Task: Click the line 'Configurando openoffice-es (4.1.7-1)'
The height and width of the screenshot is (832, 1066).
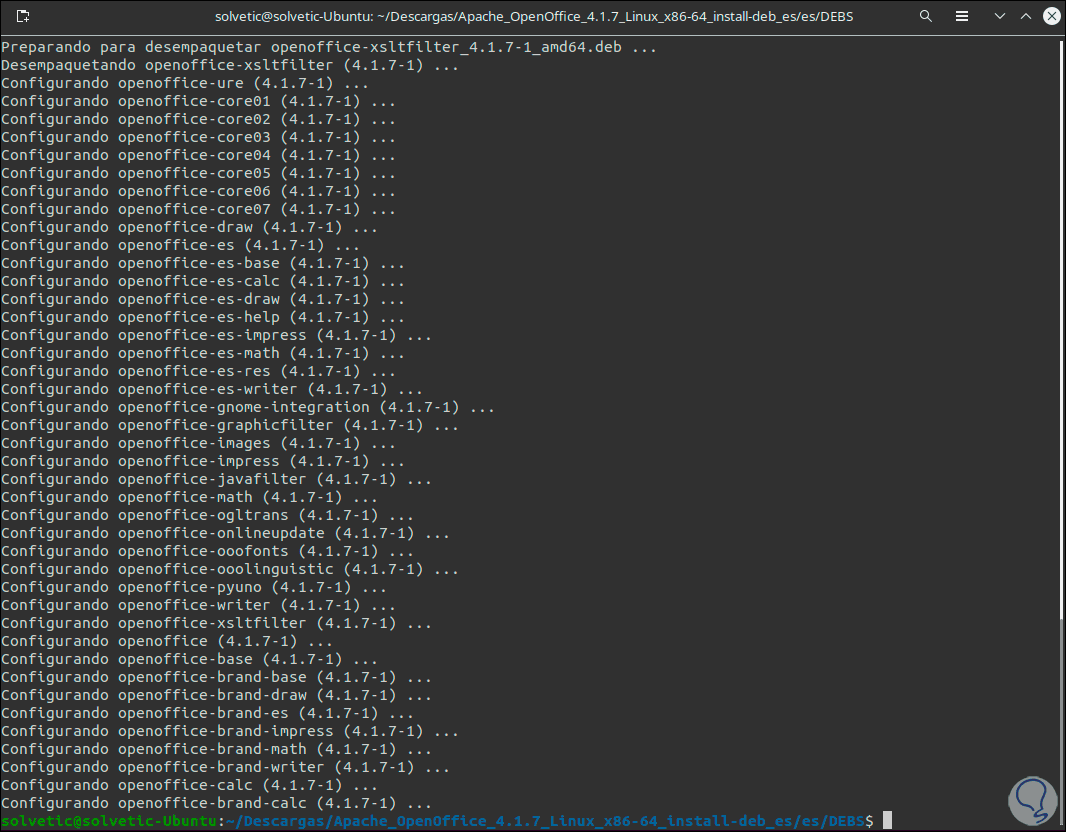Action: [x=181, y=245]
